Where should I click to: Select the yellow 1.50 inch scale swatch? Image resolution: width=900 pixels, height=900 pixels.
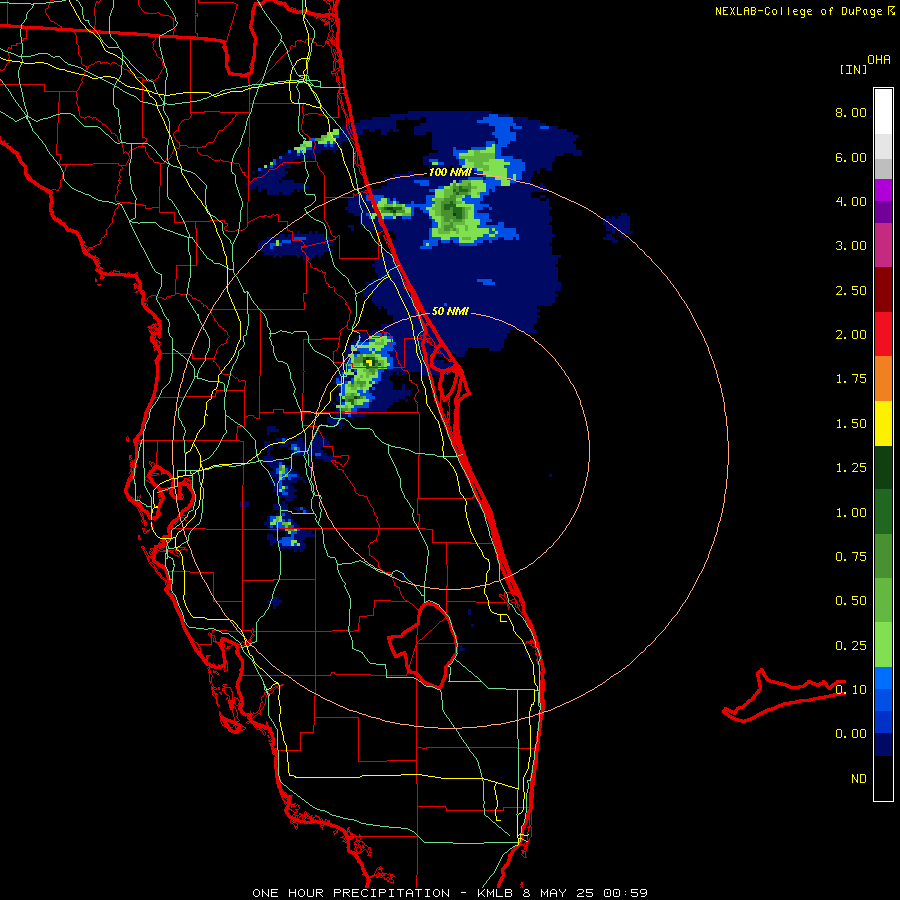point(883,423)
